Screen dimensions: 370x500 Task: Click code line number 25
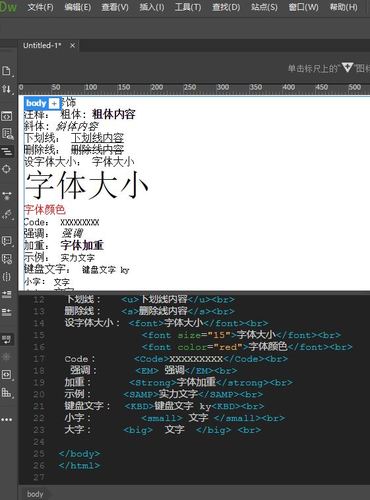[x=39, y=454]
